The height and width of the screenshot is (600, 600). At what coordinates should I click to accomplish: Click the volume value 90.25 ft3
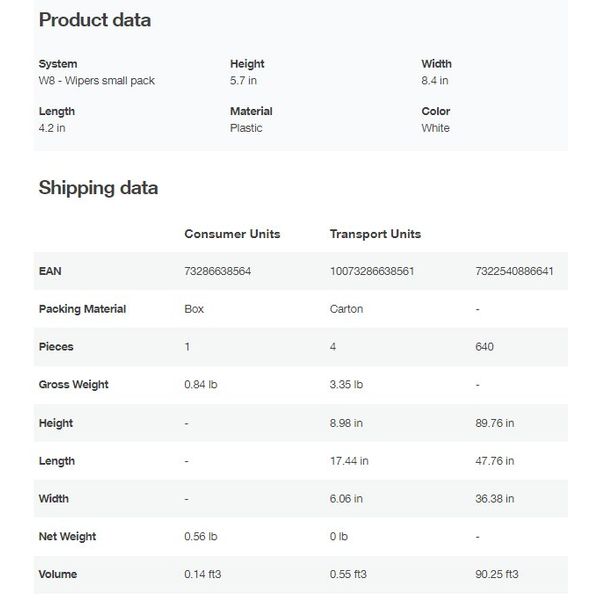(497, 574)
